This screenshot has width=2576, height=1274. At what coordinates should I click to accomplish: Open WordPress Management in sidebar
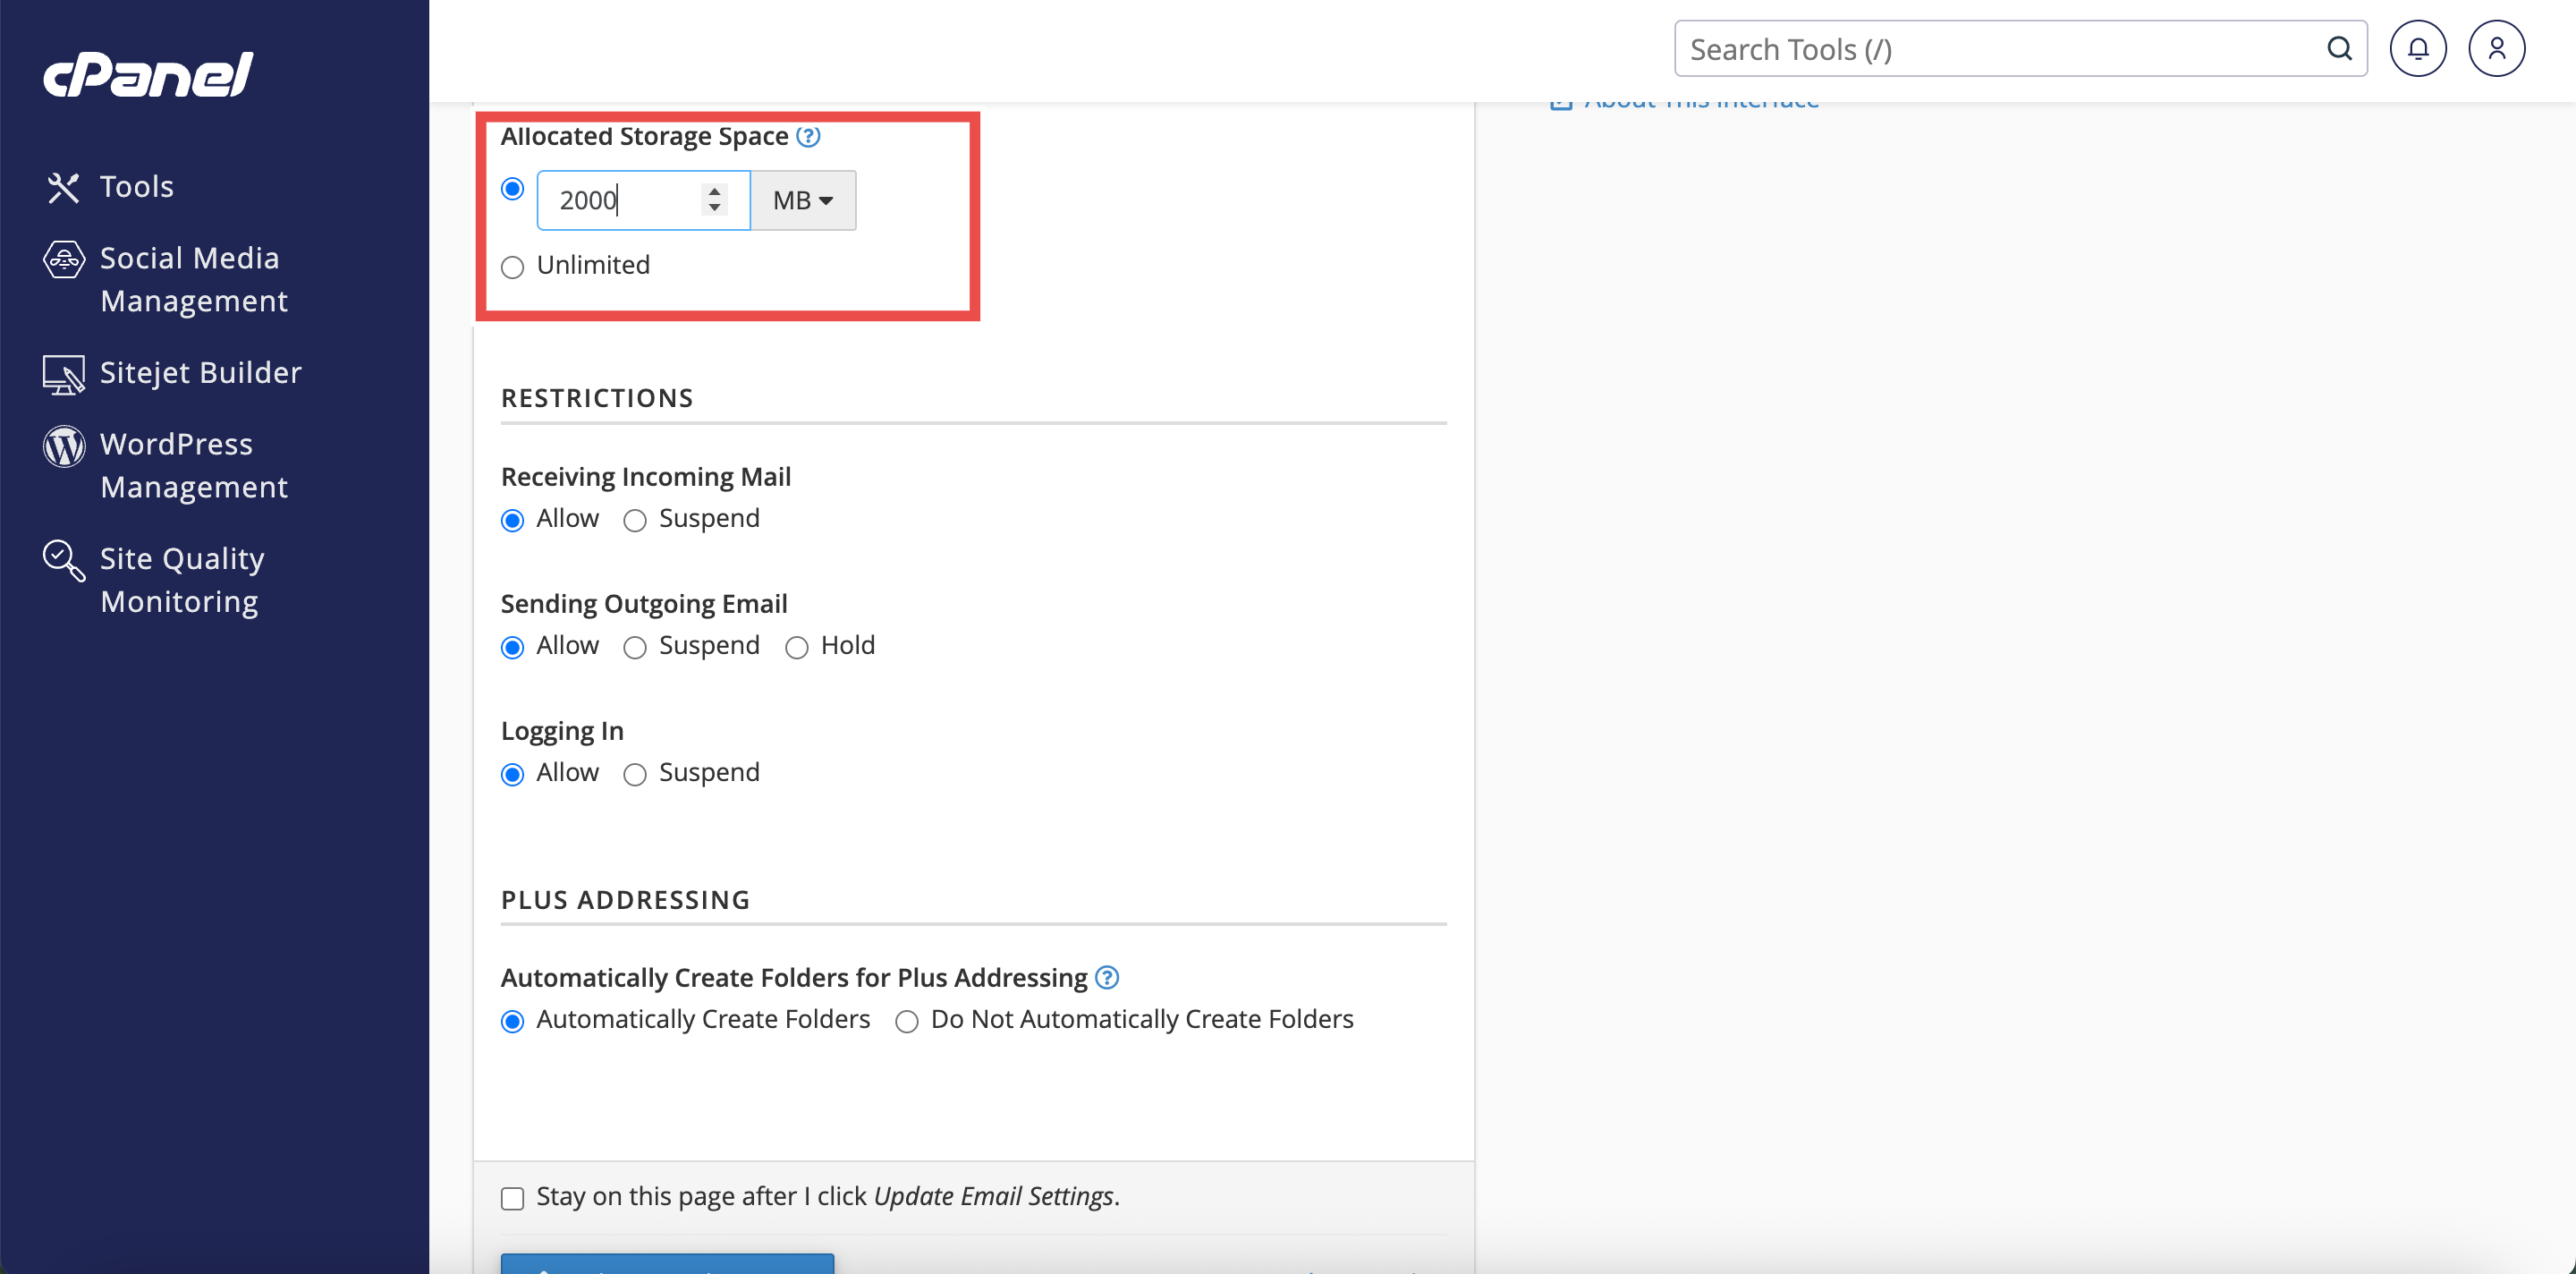click(194, 465)
